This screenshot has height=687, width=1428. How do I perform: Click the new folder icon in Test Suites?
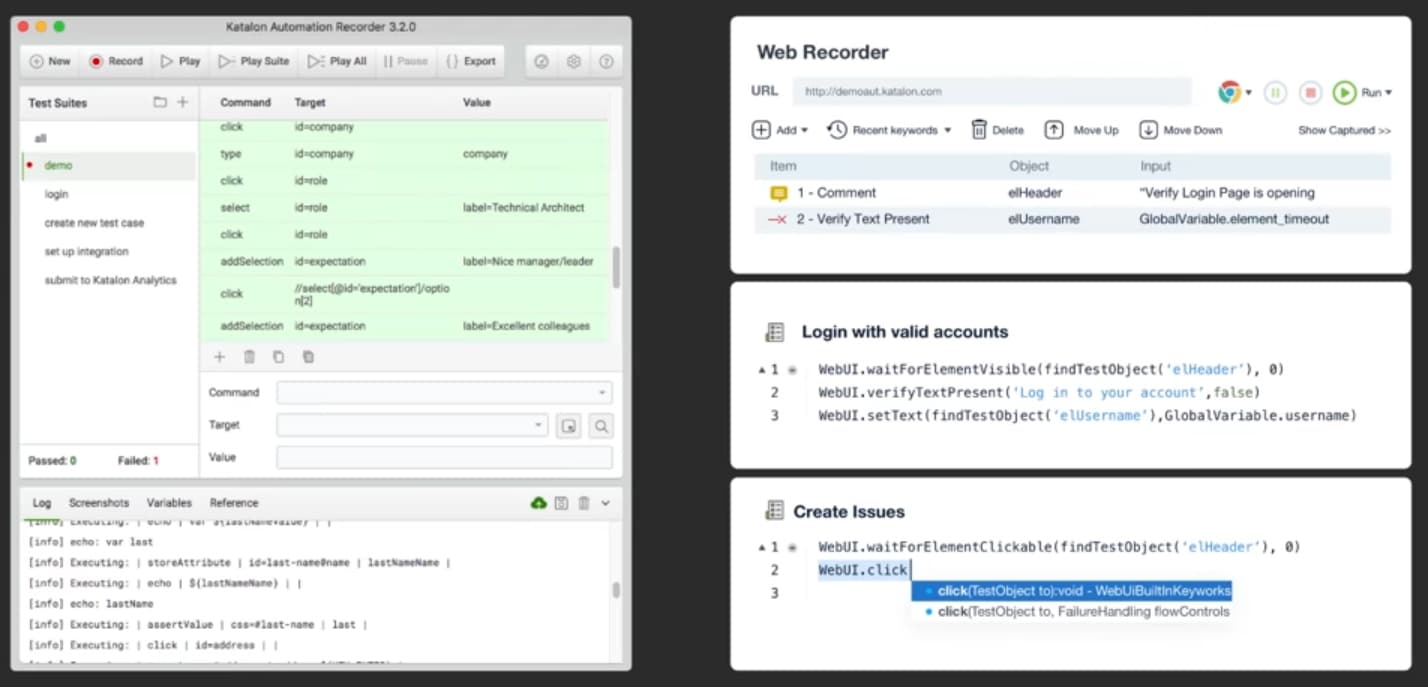coord(160,102)
